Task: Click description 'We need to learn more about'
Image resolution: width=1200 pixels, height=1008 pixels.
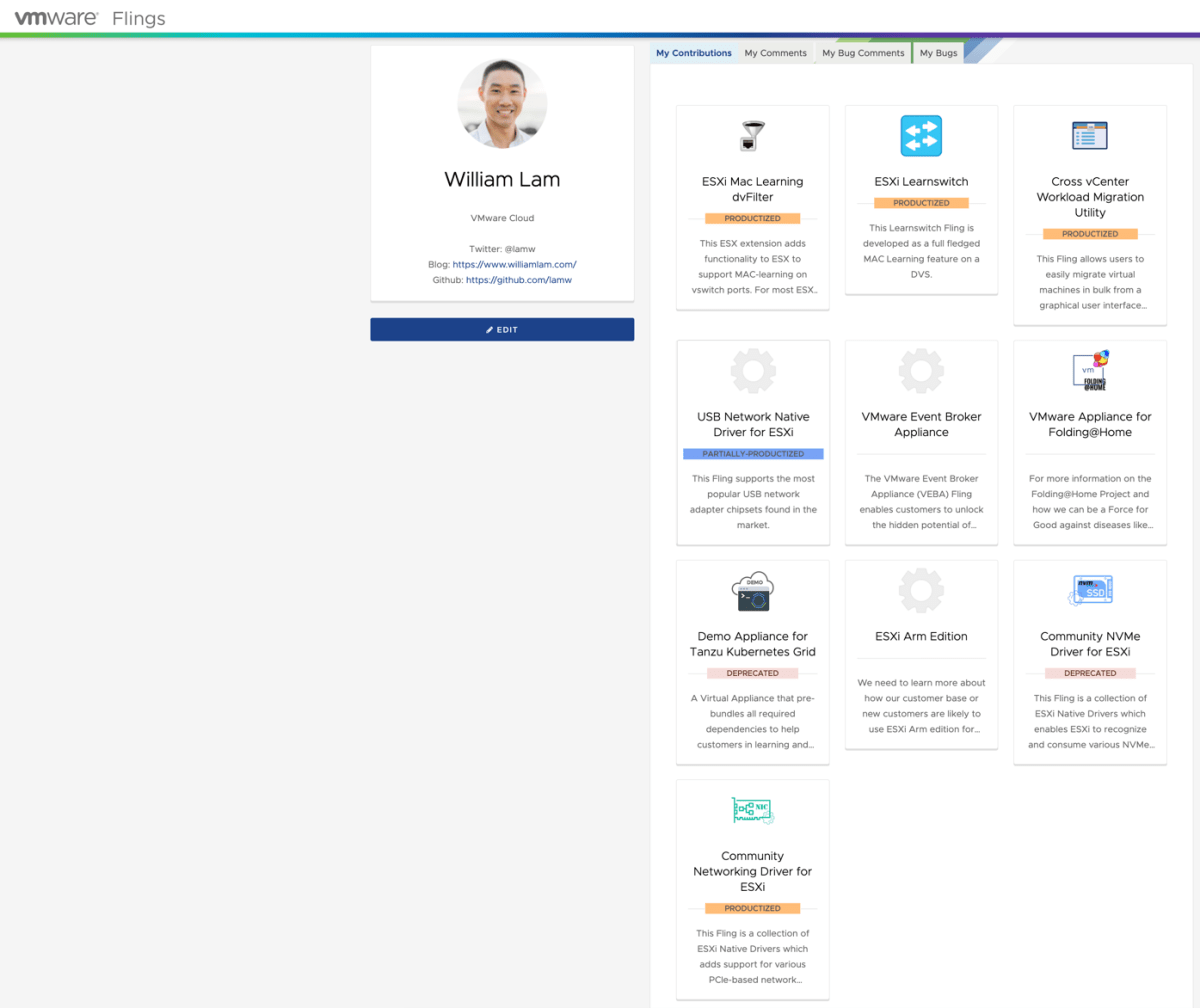Action: [921, 706]
